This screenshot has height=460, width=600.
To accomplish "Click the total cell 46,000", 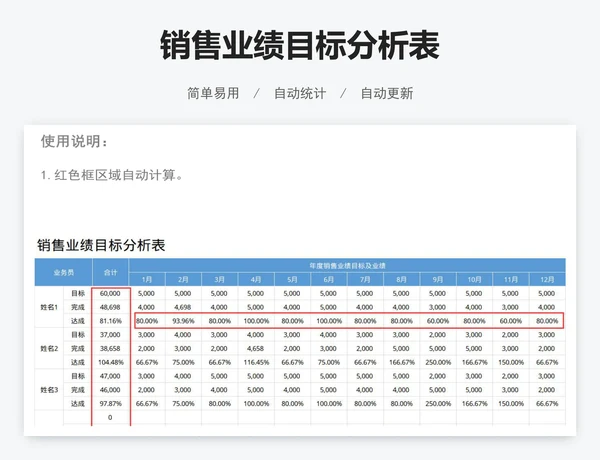I will (110, 390).
